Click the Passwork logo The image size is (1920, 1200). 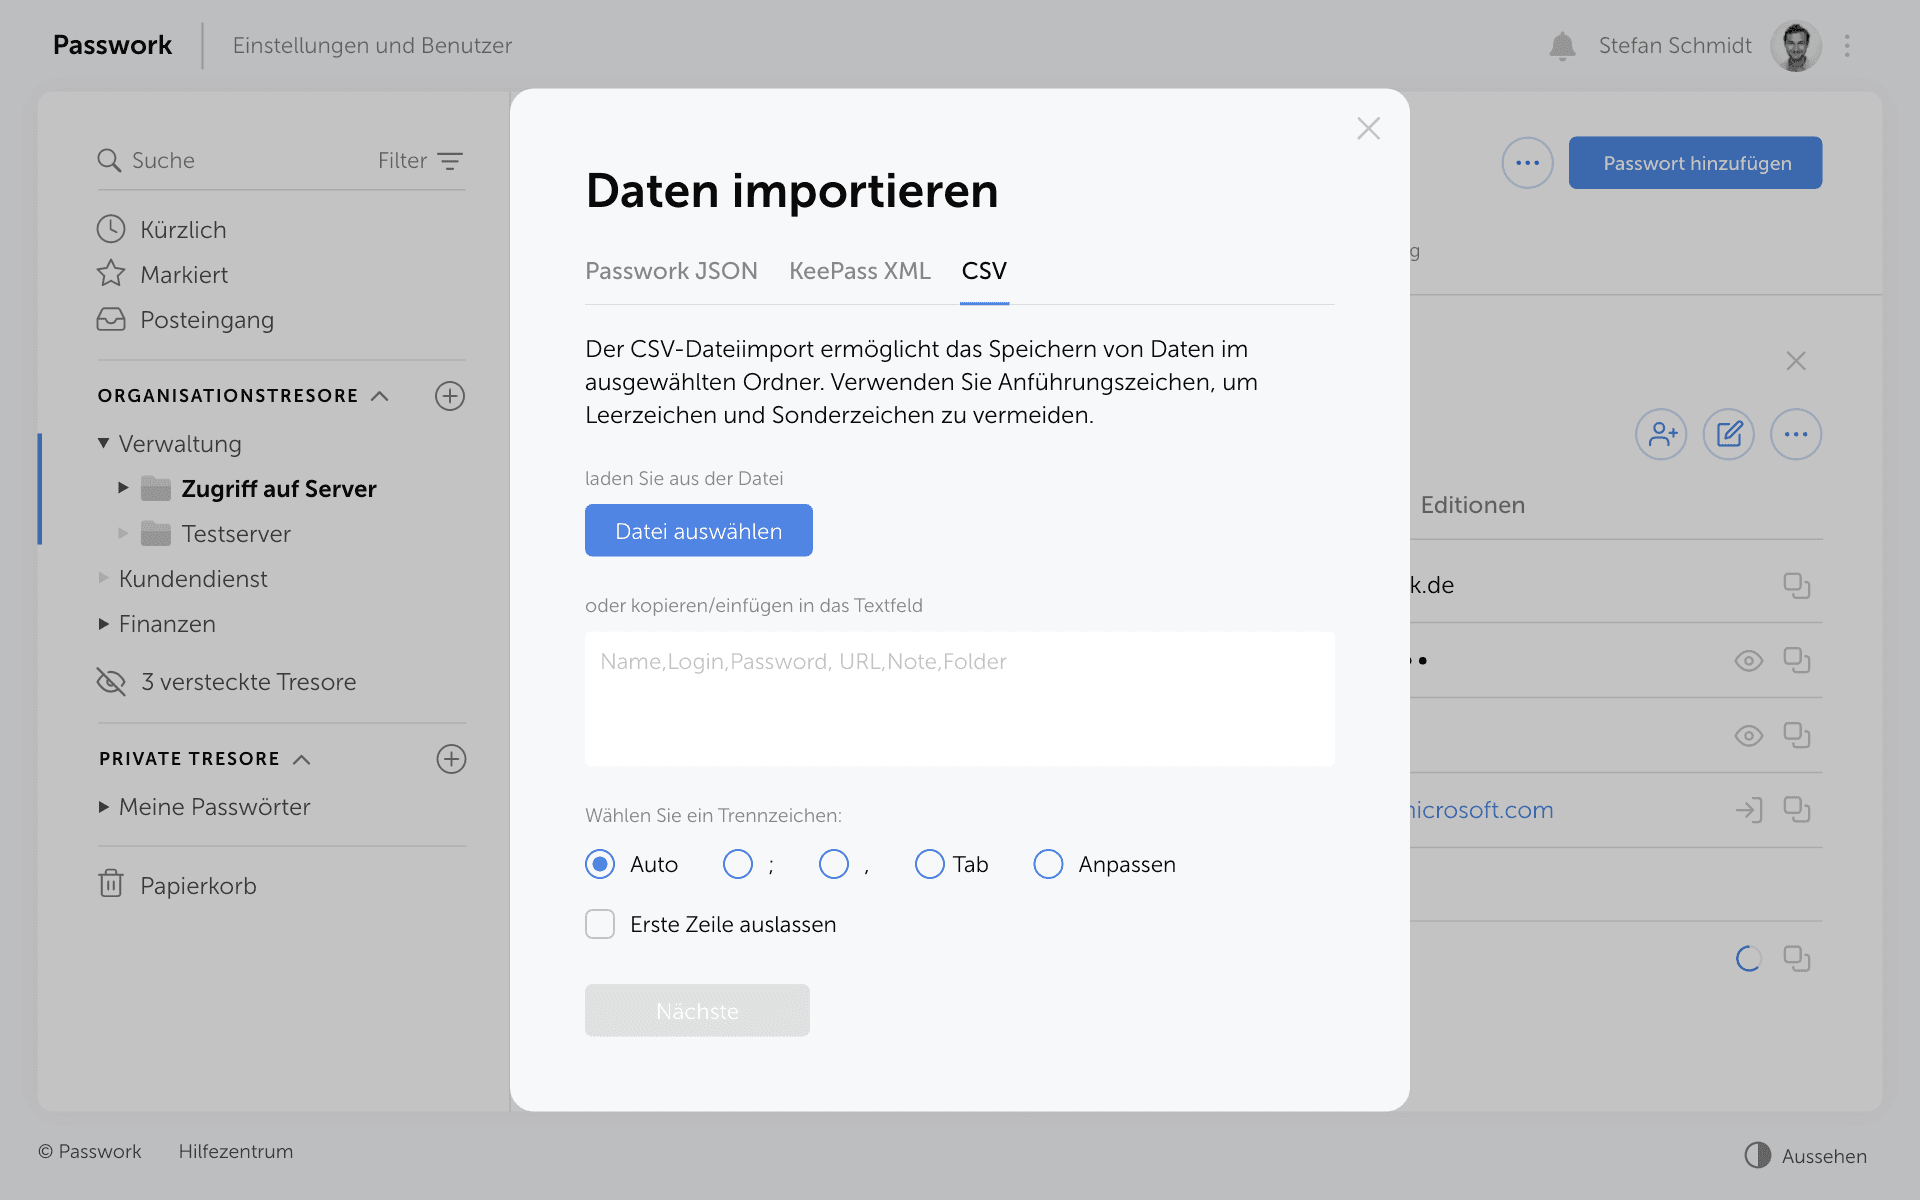point(112,46)
